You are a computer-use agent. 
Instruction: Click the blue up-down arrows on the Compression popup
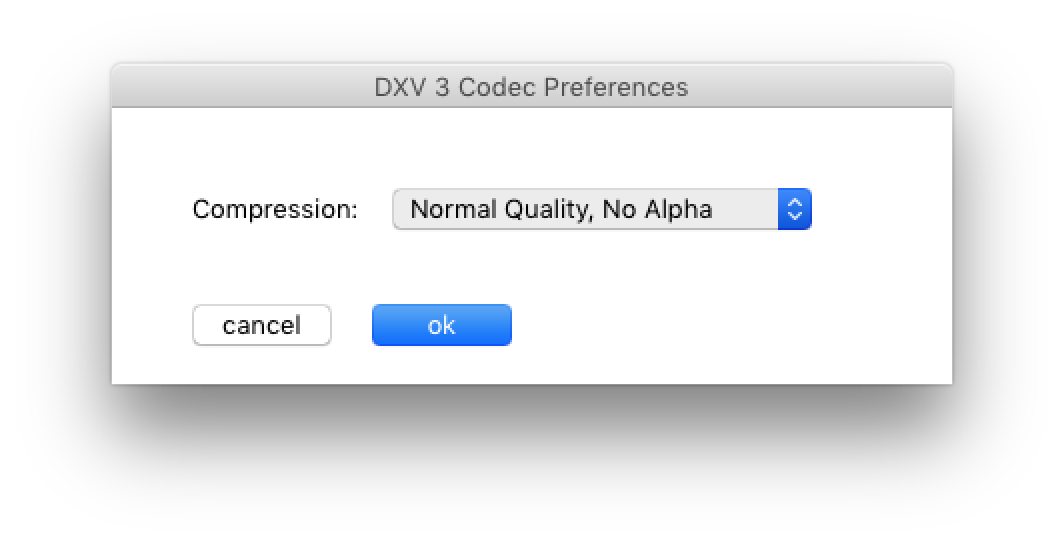point(794,209)
